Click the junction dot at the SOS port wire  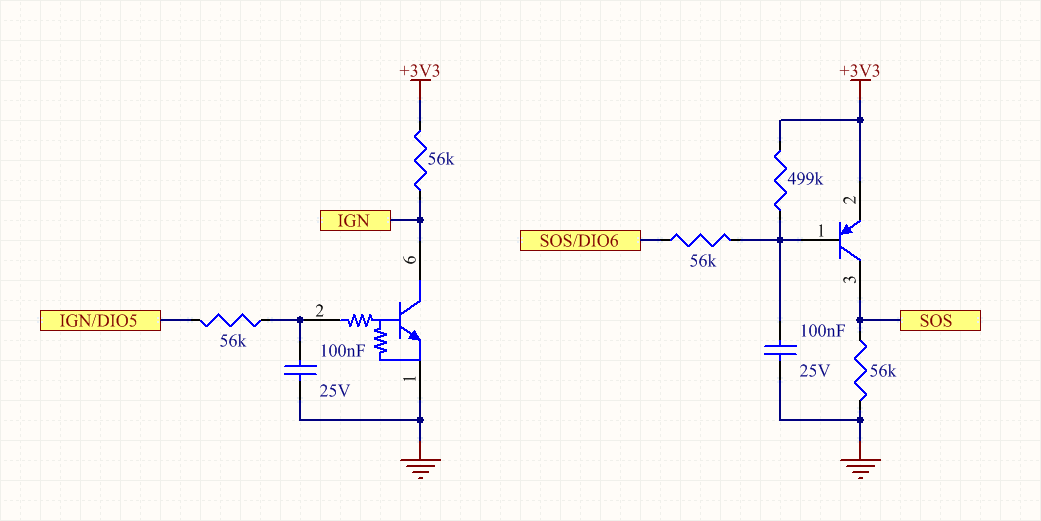[x=860, y=320]
